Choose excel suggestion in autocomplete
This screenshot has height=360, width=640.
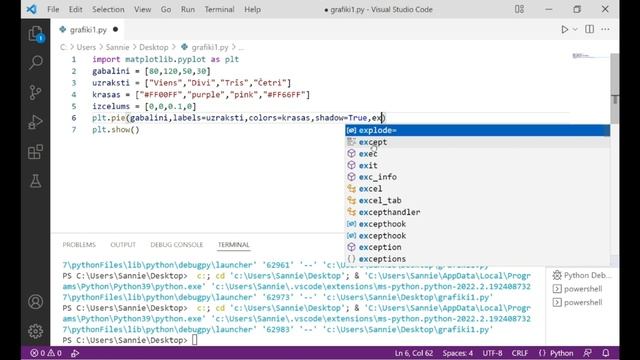pyautogui.click(x=478, y=189)
